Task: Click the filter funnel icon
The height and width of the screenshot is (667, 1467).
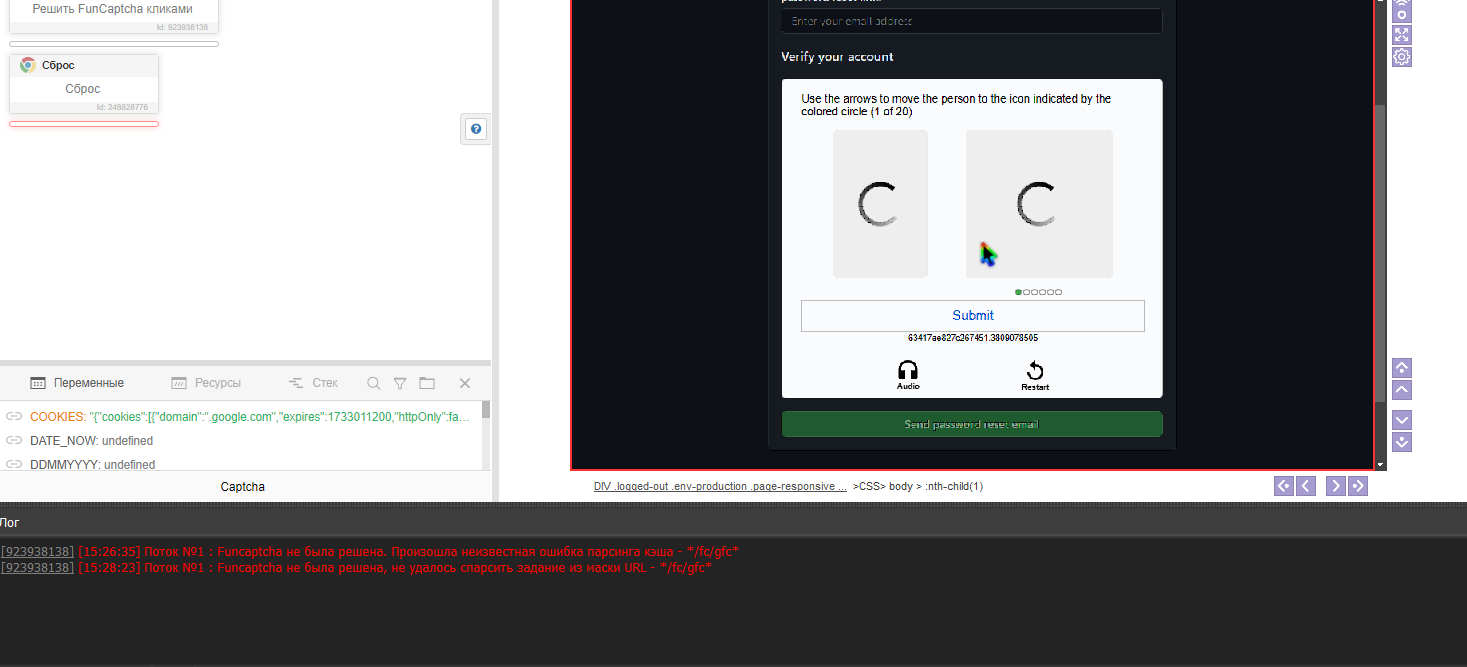Action: (x=400, y=383)
